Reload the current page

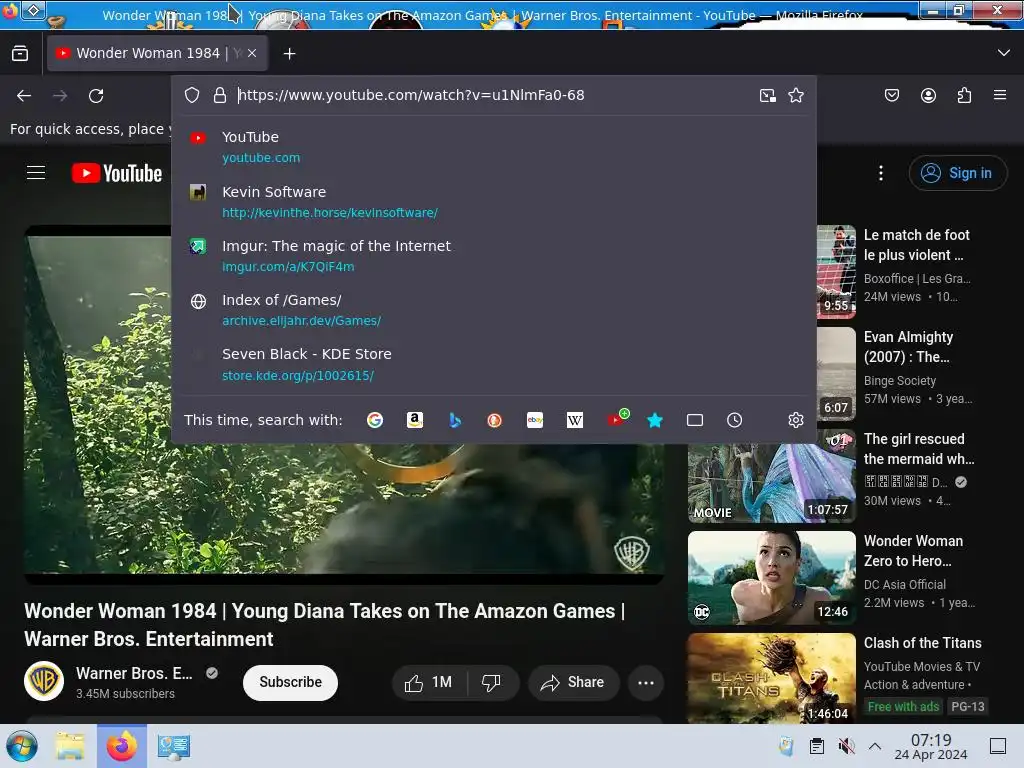[x=97, y=96]
